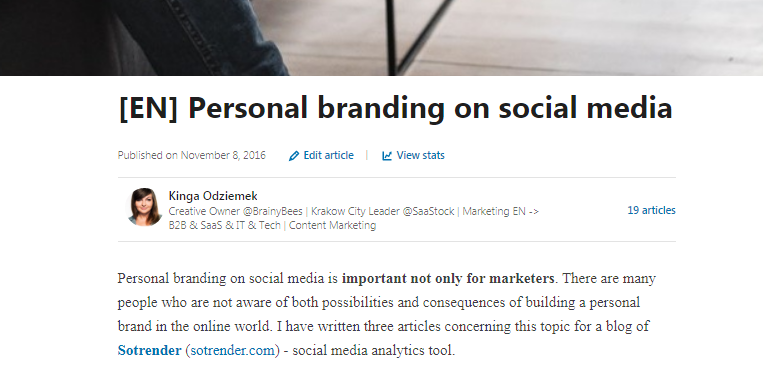Click the Published on November 8, 2016 date
Image resolution: width=763 pixels, height=369 pixels.
pyautogui.click(x=192, y=155)
